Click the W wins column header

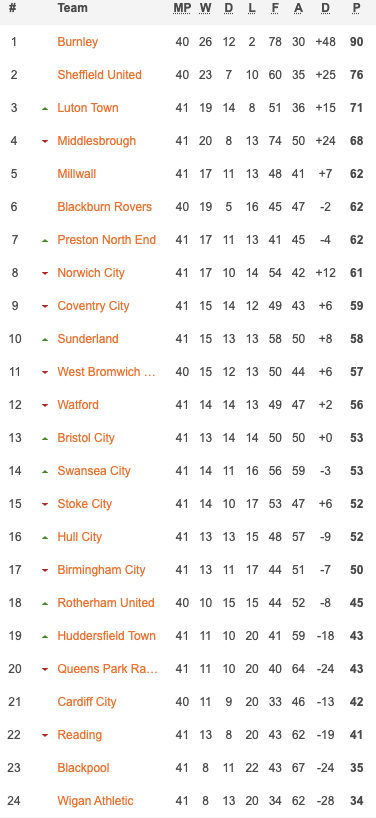[x=205, y=8]
